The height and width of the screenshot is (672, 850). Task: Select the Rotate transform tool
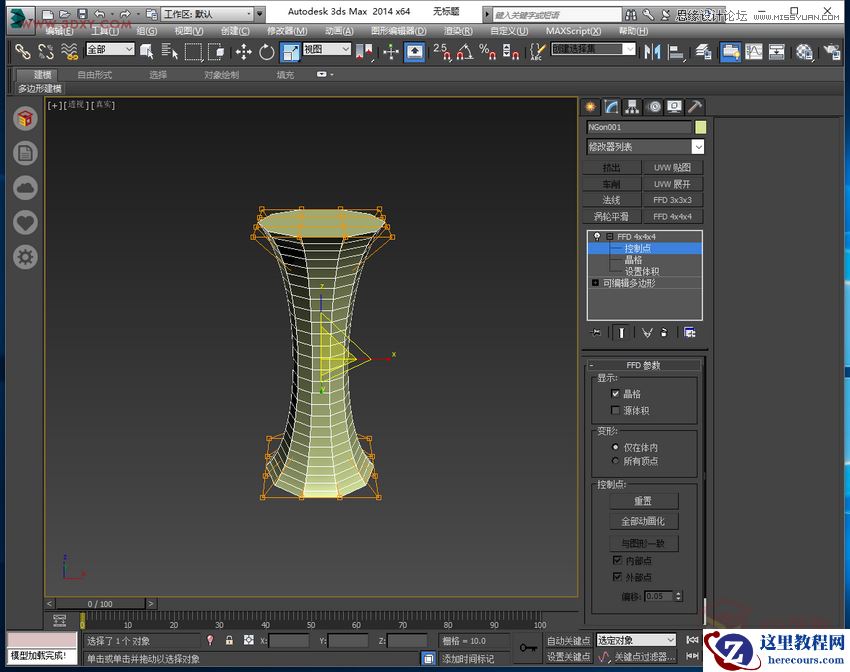coord(267,51)
